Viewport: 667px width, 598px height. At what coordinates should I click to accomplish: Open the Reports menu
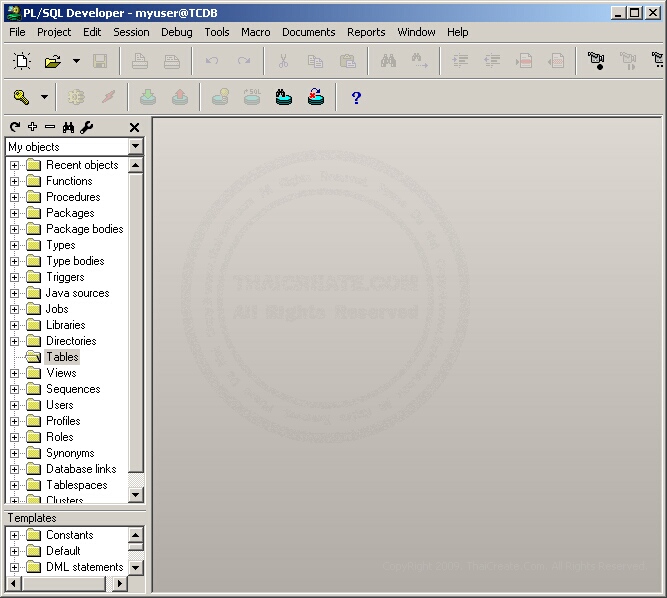366,32
